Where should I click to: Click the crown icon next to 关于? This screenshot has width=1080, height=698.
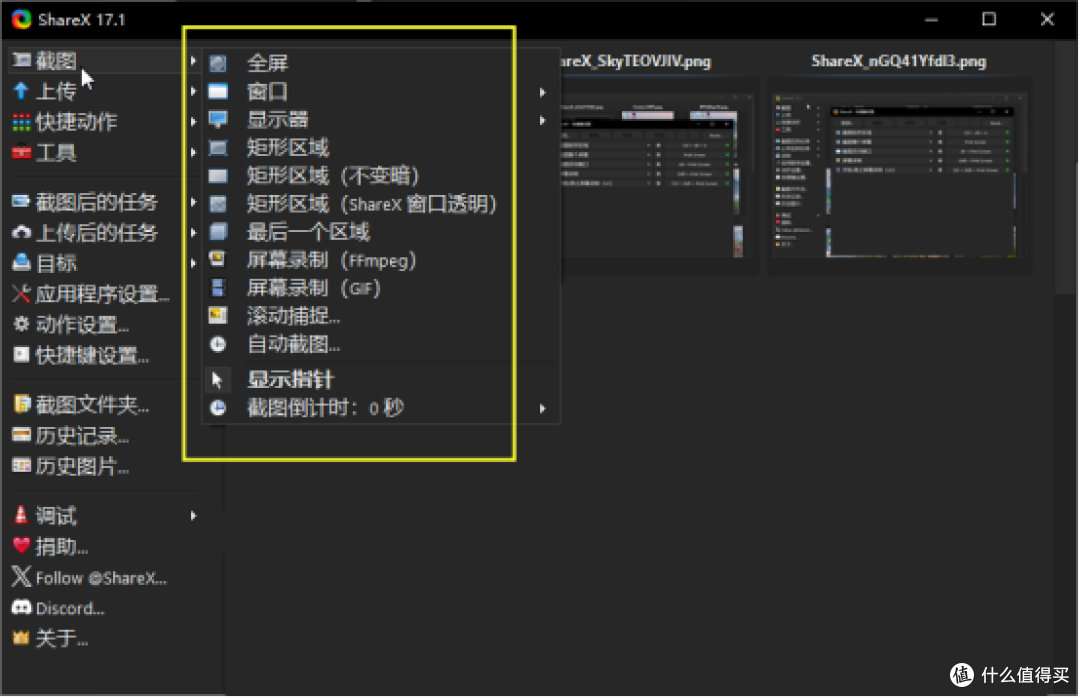(x=21, y=638)
